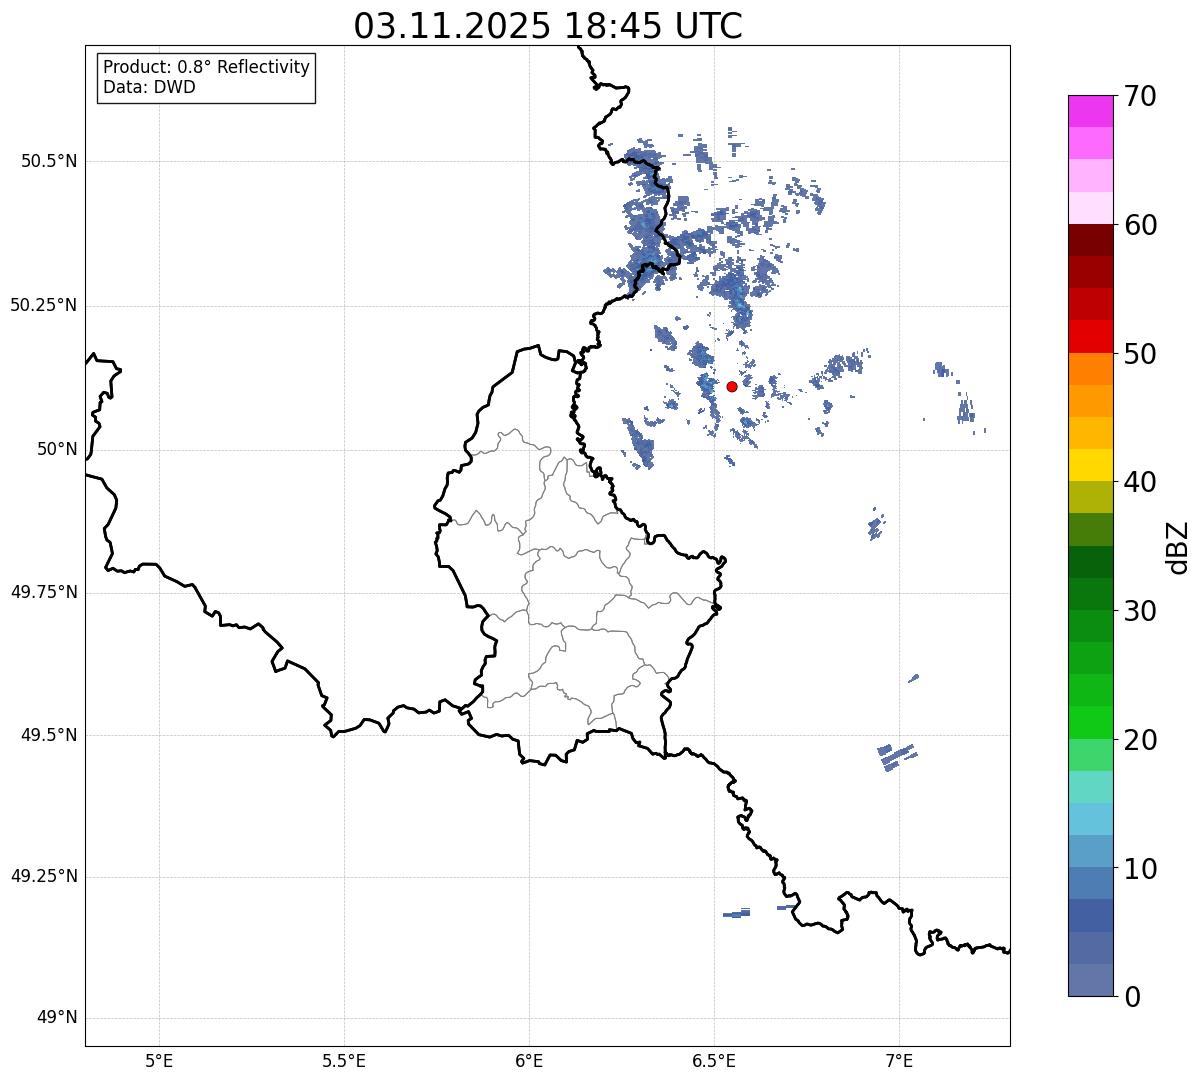Pick the bright green 20 dBZ swatch
Screen dimensions: 1202x1081
click(x=1084, y=723)
